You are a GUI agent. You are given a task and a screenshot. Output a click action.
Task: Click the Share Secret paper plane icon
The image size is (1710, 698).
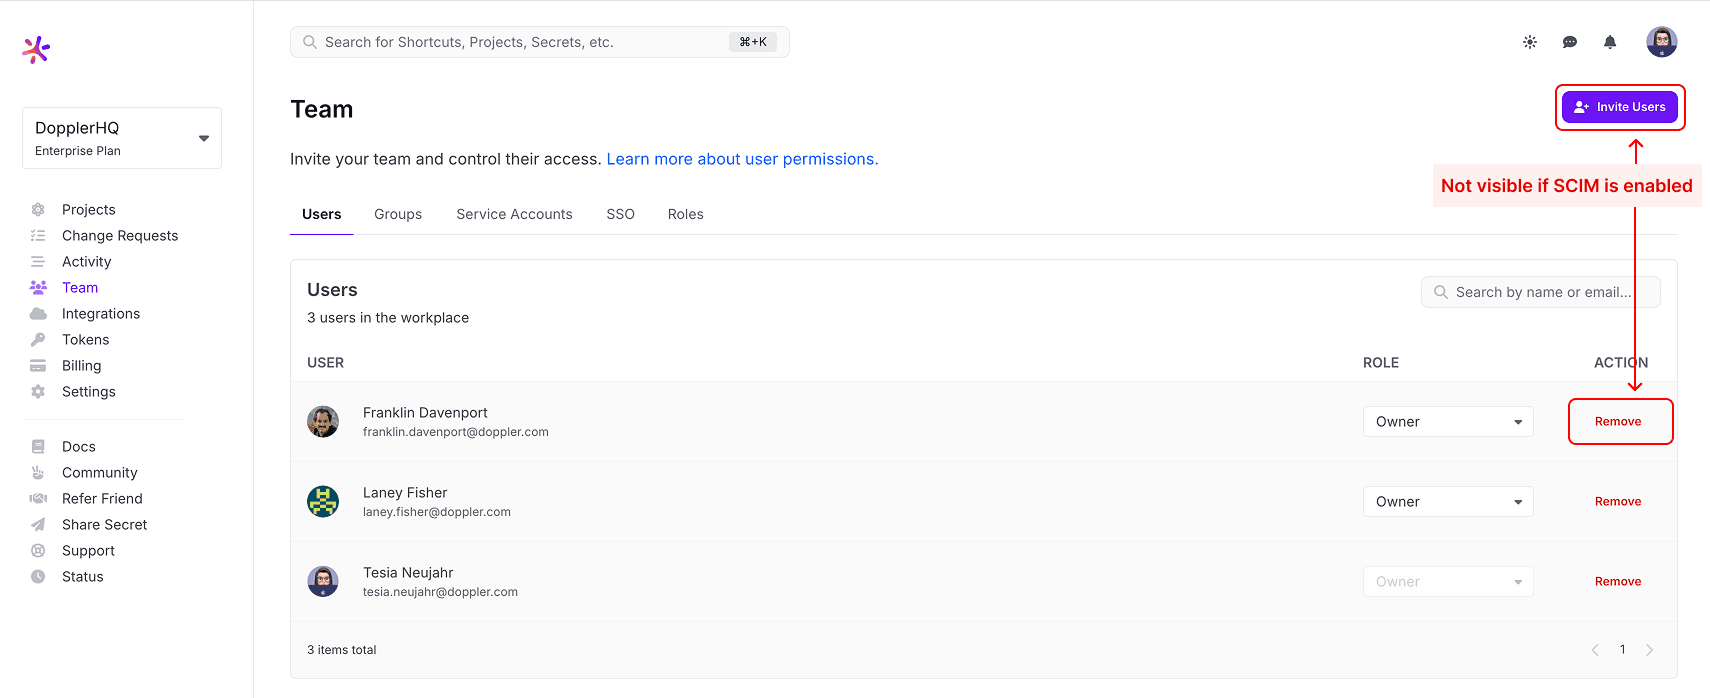[38, 524]
